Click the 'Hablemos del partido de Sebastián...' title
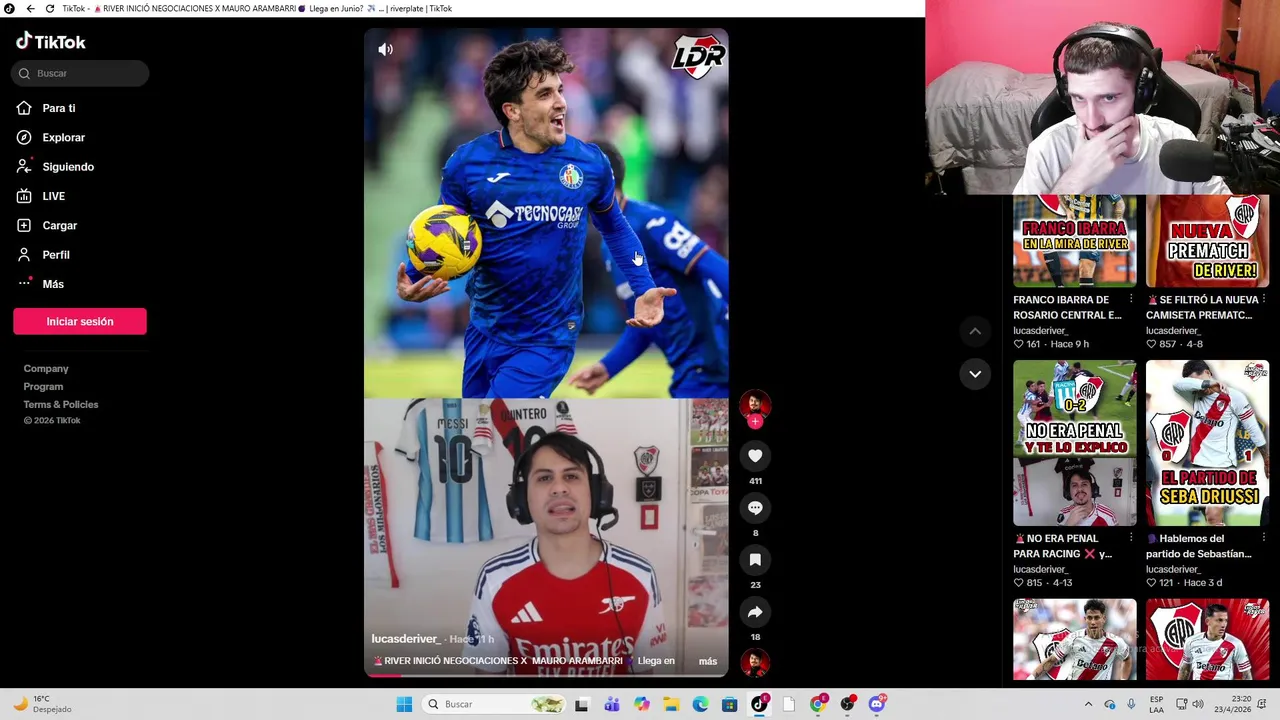The height and width of the screenshot is (720, 1280). click(1200, 546)
